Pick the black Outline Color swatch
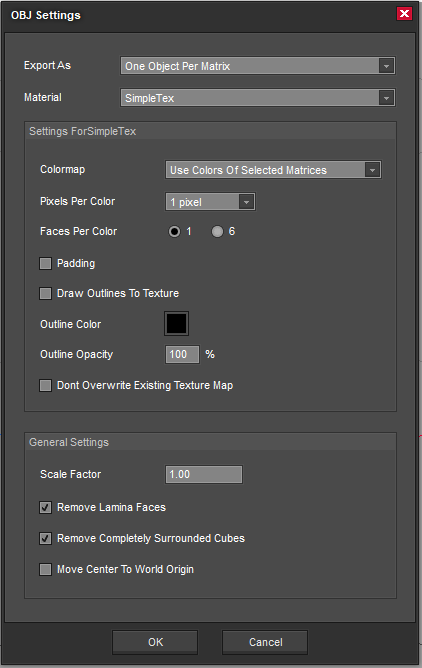The width and height of the screenshot is (422, 668). [x=176, y=324]
